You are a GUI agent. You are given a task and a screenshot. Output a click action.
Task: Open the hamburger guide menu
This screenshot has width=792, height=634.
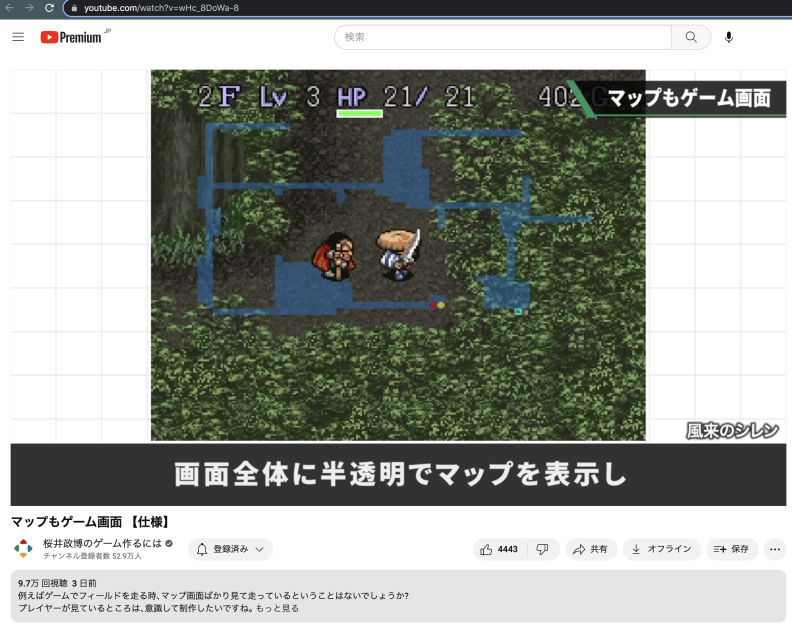(x=18, y=37)
